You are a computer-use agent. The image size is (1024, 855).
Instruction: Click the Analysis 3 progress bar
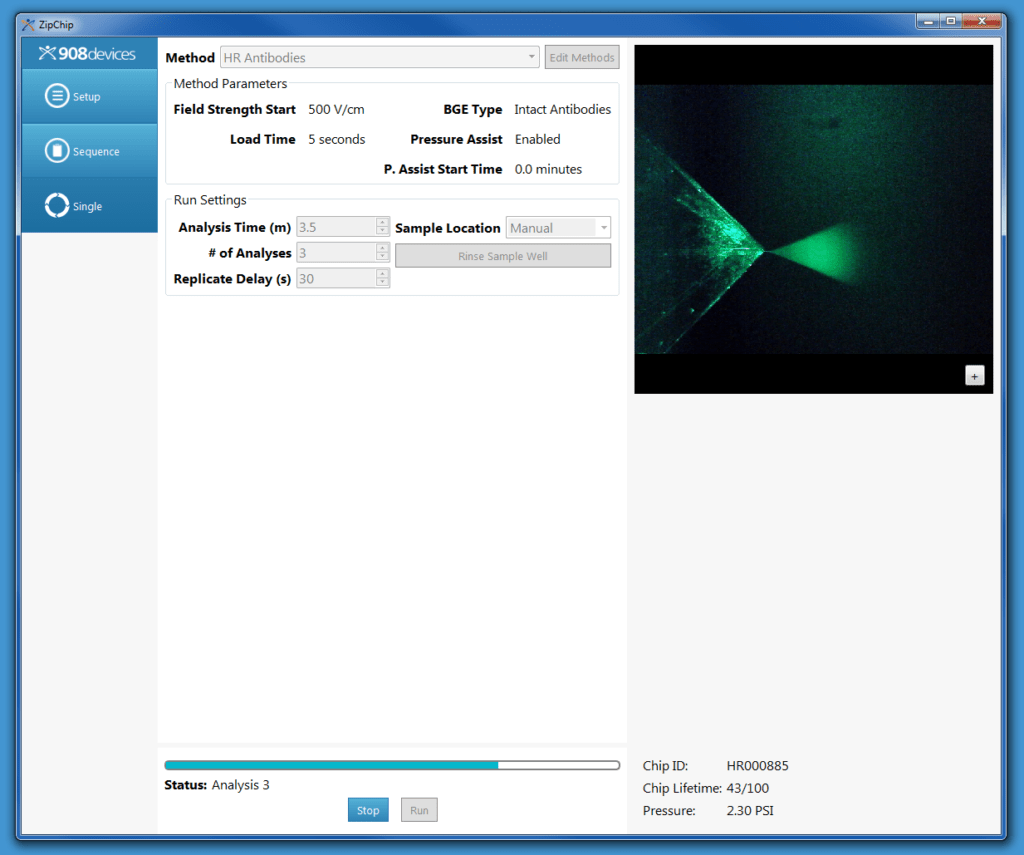[x=391, y=764]
